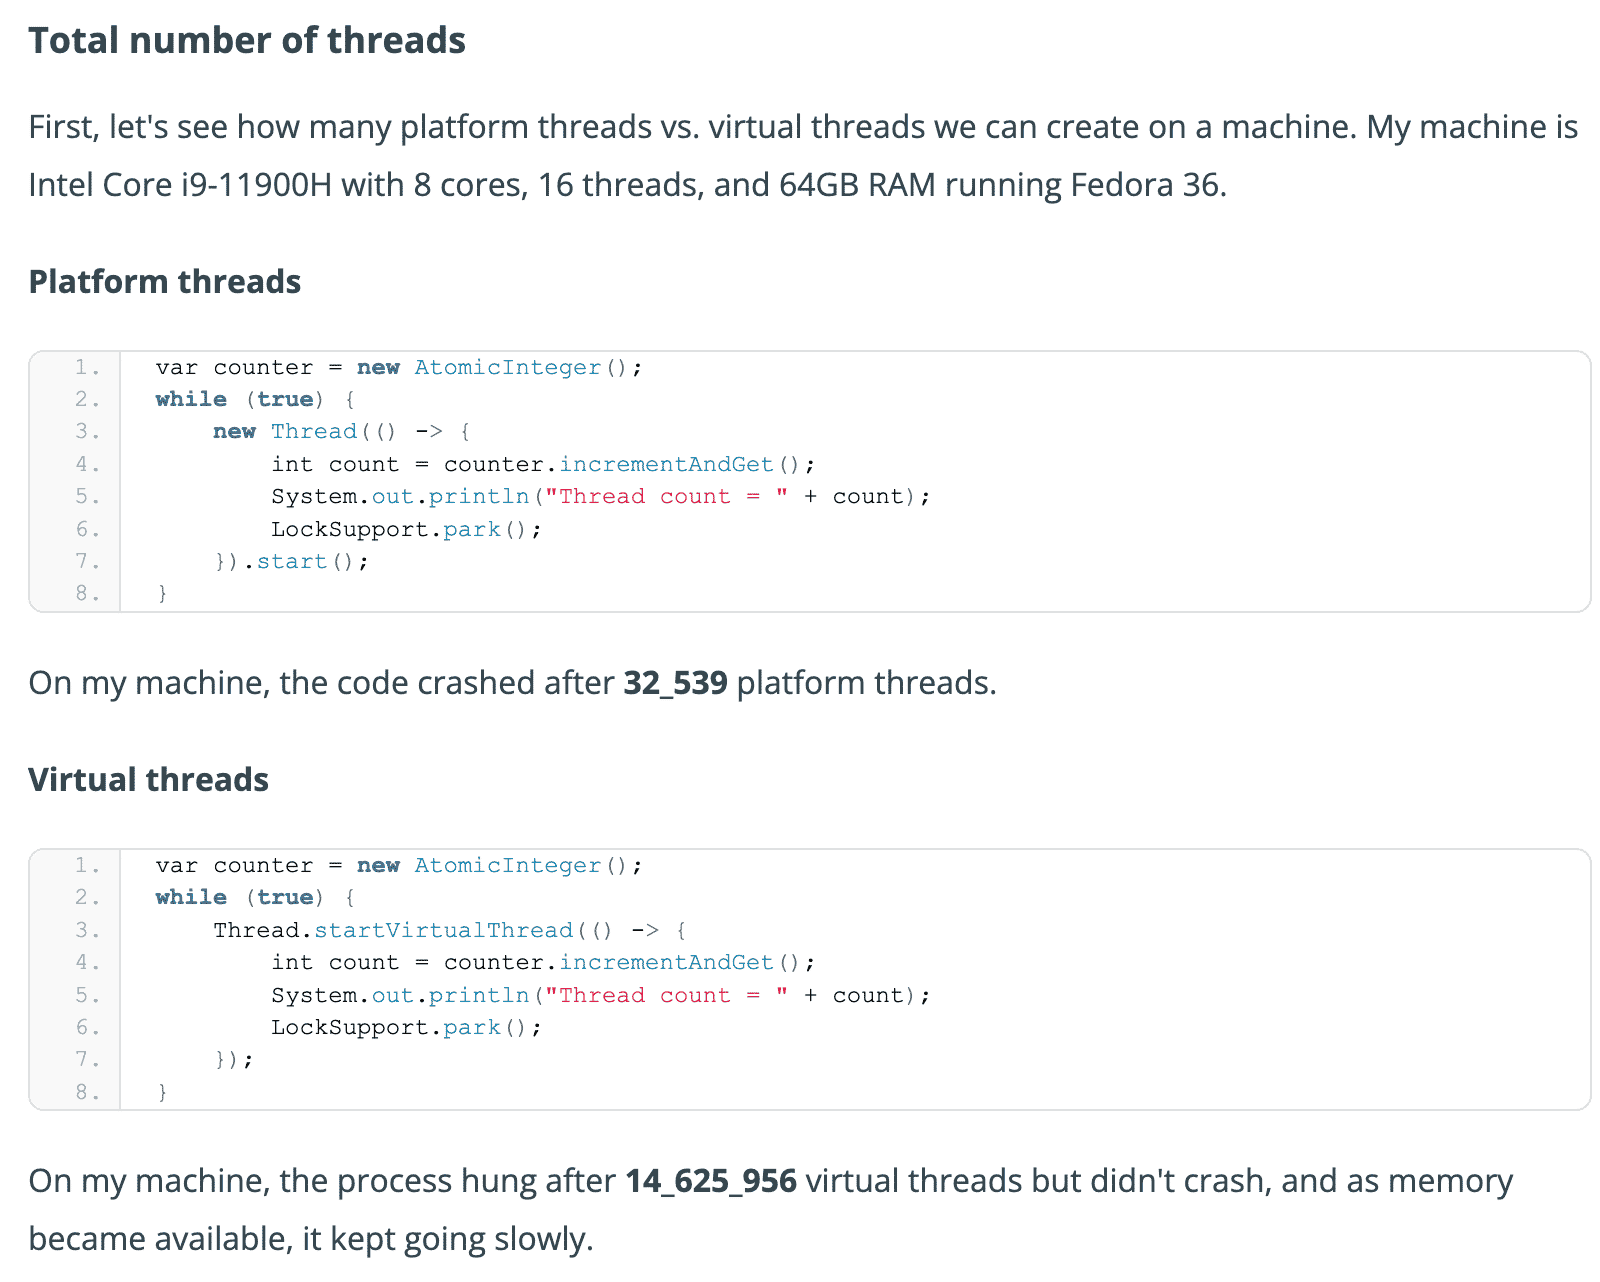Viewport: 1600px width, 1282px height.
Task: Click the 'Total number of threads' heading
Action: pos(247,41)
